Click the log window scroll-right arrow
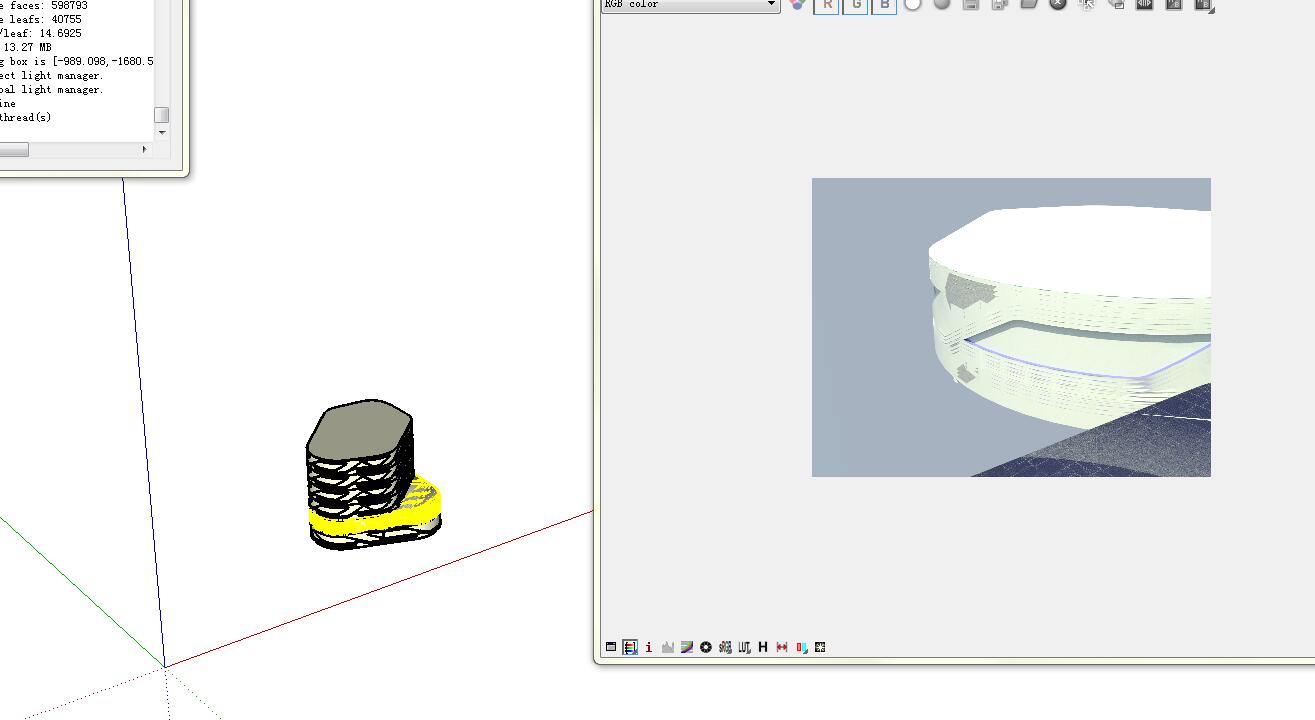Viewport: 1315px width, 720px height. click(145, 149)
